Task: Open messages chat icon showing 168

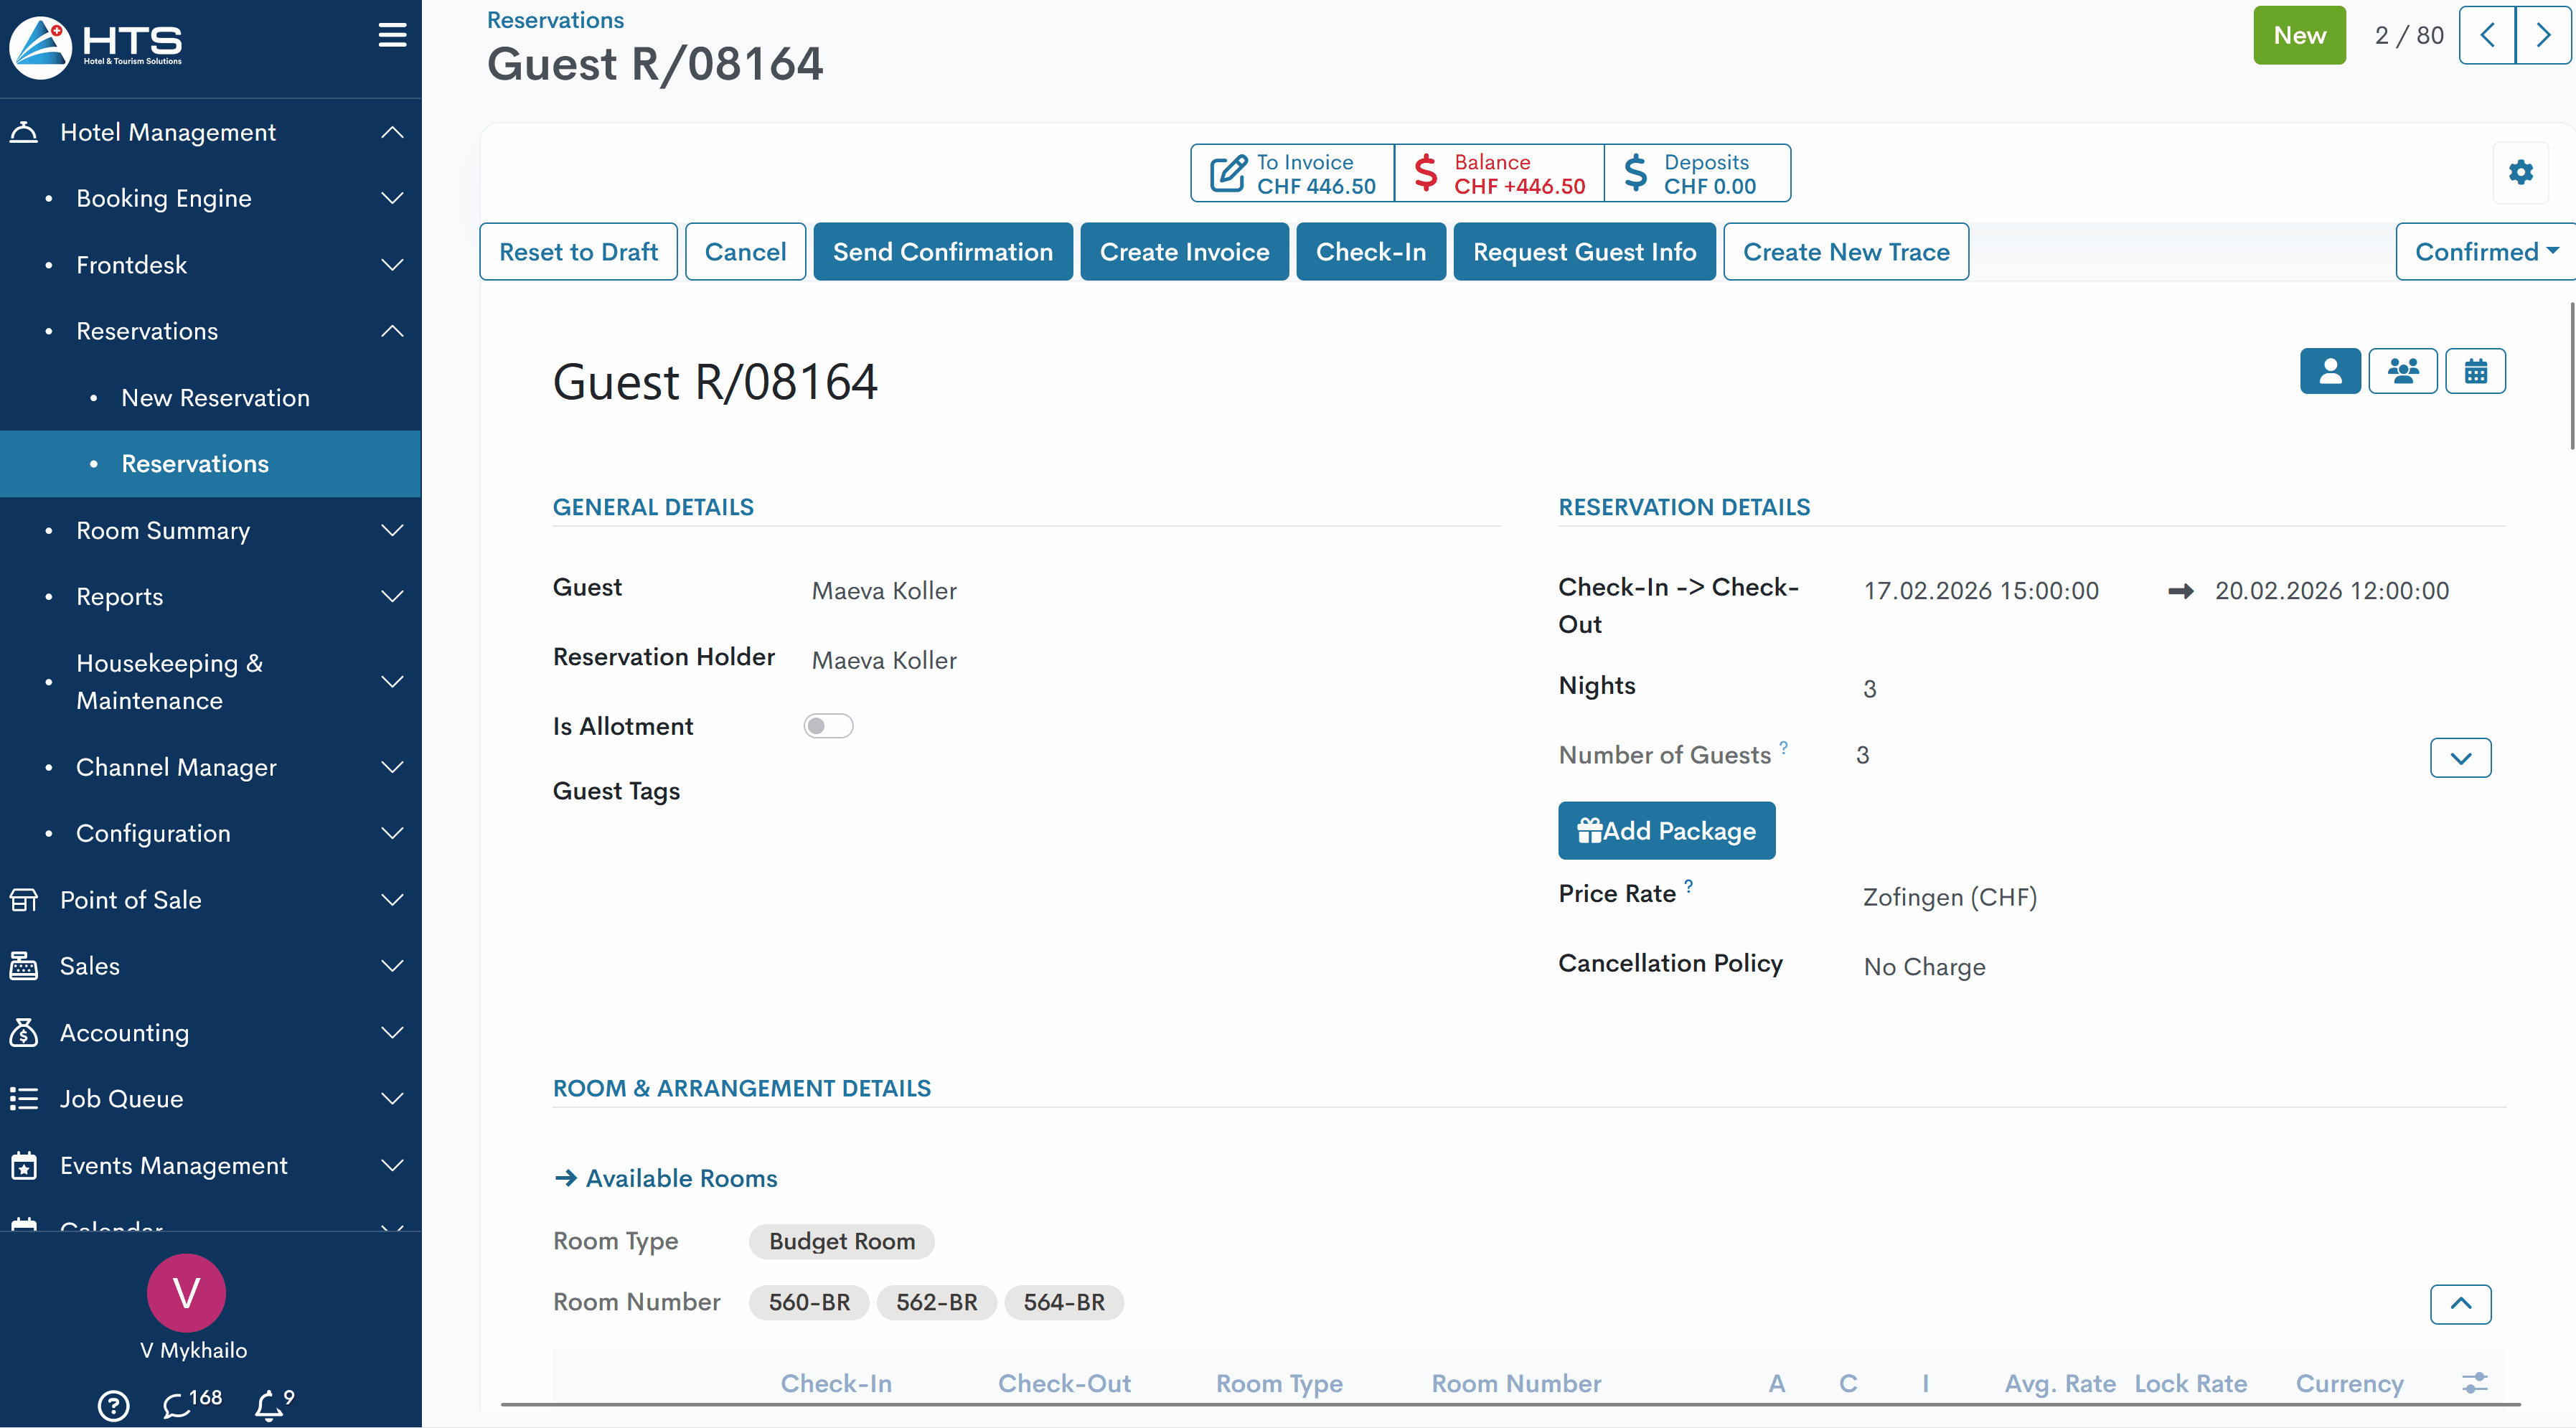Action: pyautogui.click(x=178, y=1405)
